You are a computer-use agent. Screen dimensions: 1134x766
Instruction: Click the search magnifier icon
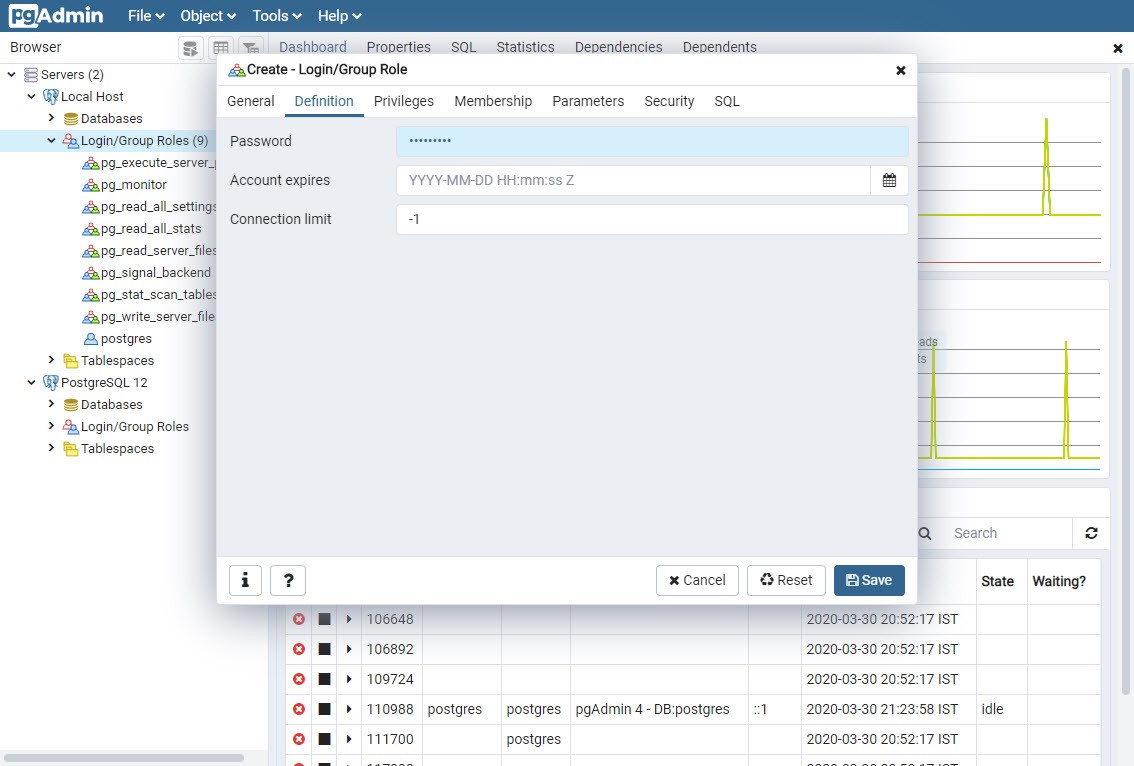925,533
